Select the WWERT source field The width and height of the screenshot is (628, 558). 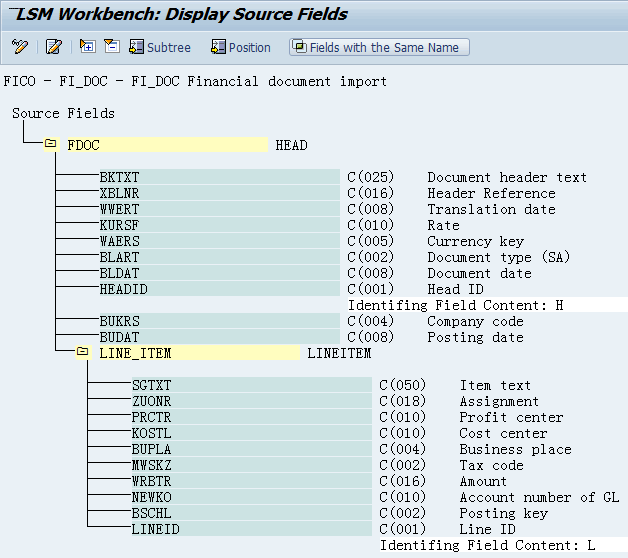pyautogui.click(x=219, y=209)
